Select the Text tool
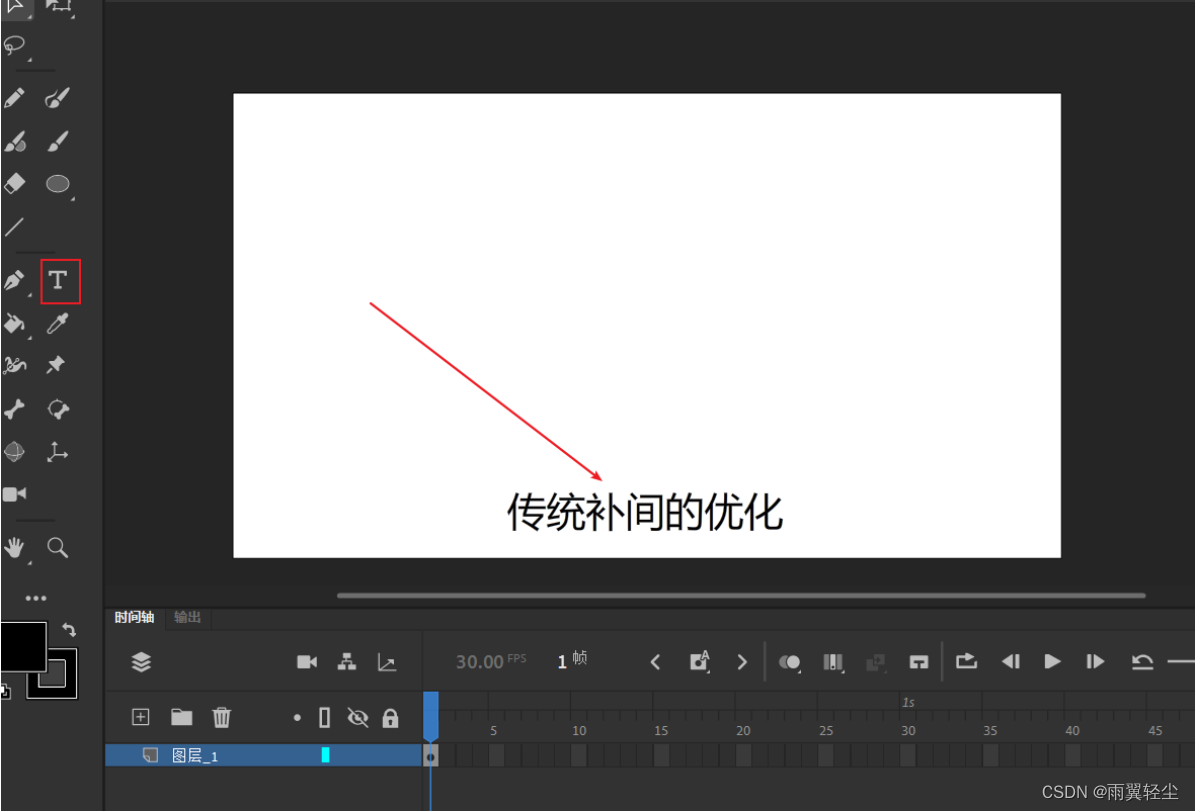Viewport: 1195px width, 811px height. click(58, 281)
